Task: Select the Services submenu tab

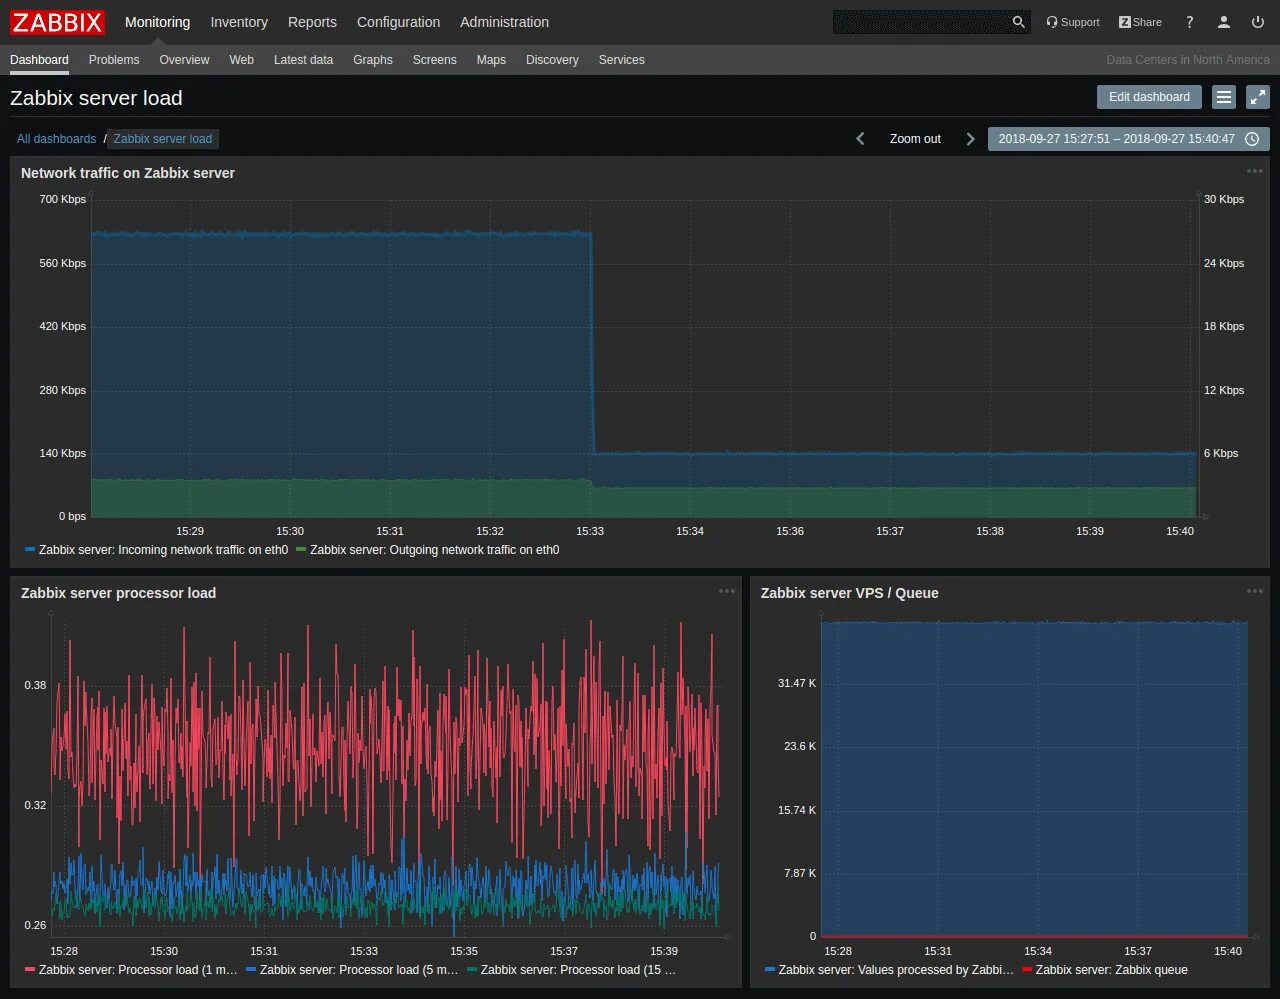Action: coord(621,60)
